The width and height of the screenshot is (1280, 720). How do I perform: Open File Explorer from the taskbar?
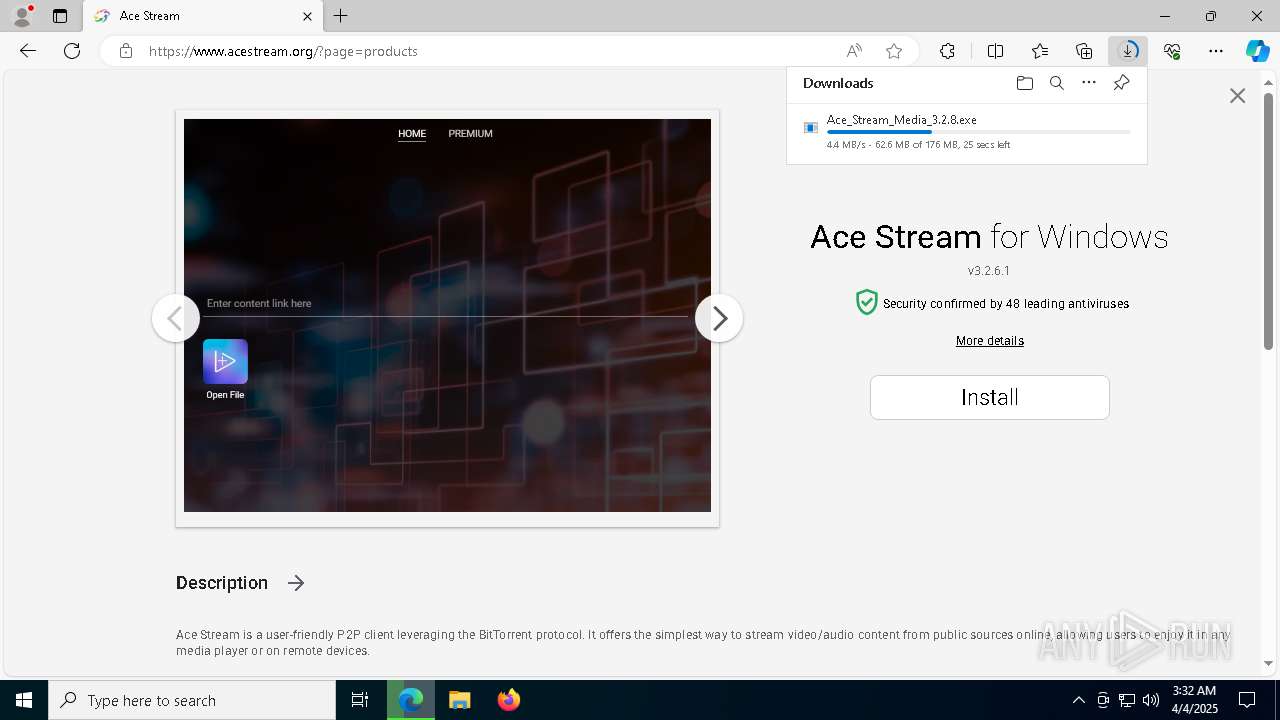point(460,700)
